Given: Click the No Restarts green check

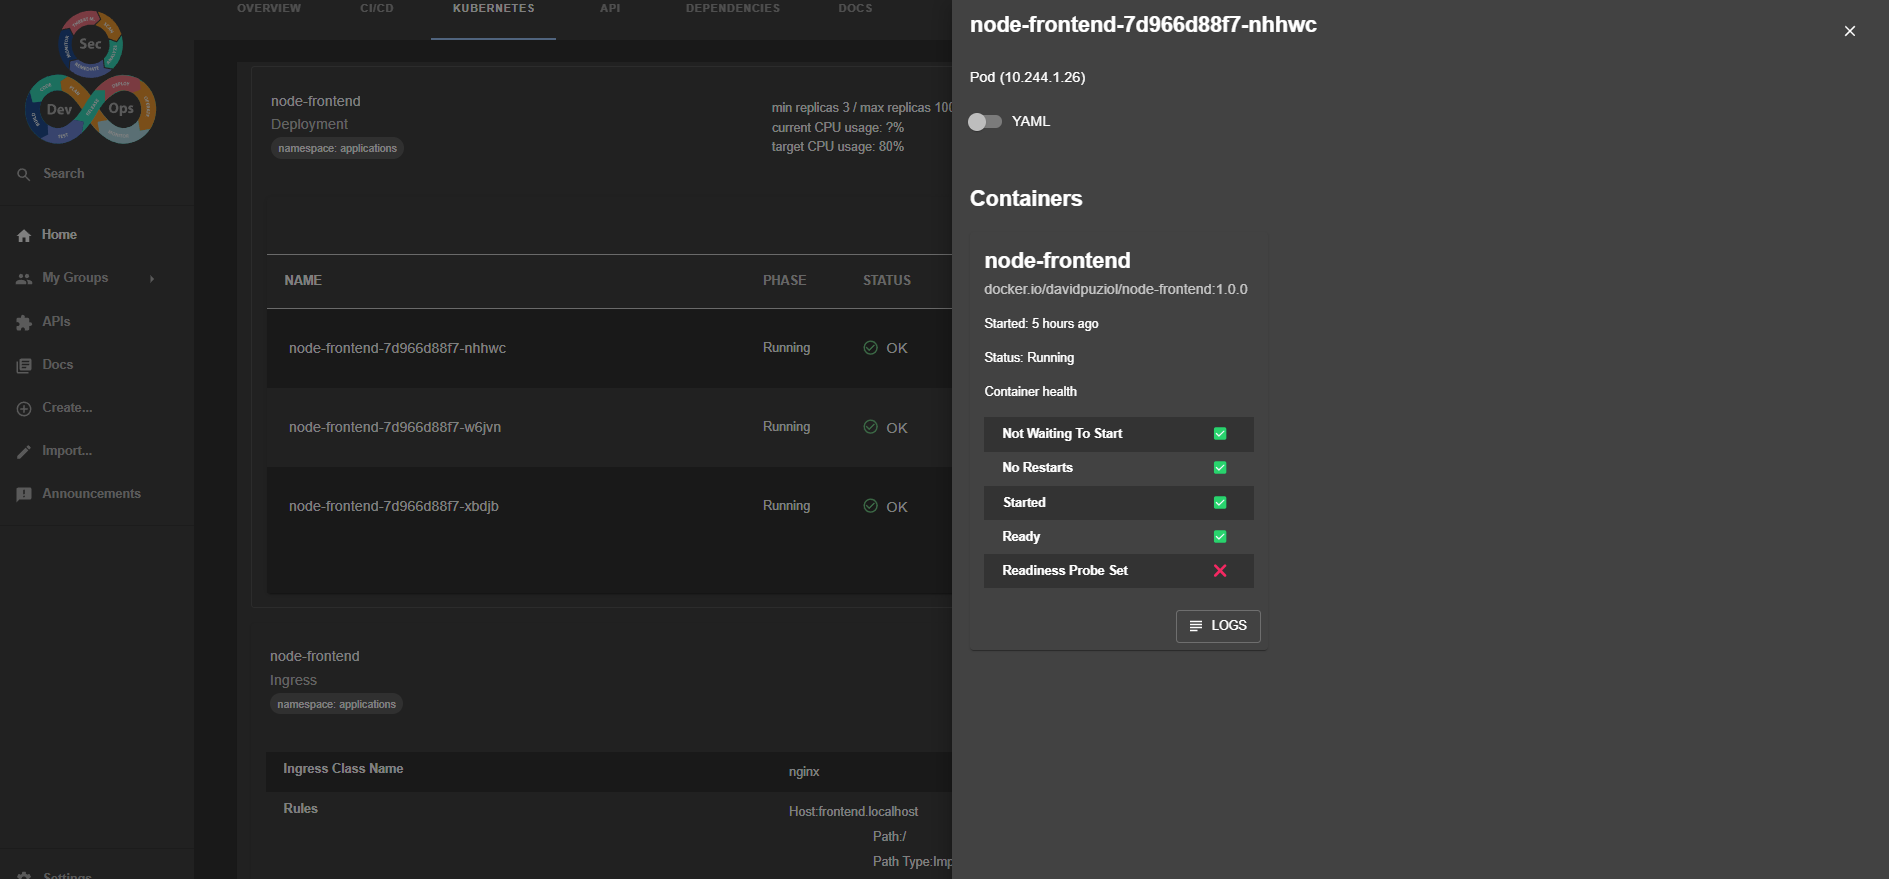Looking at the screenshot, I should [1220, 468].
